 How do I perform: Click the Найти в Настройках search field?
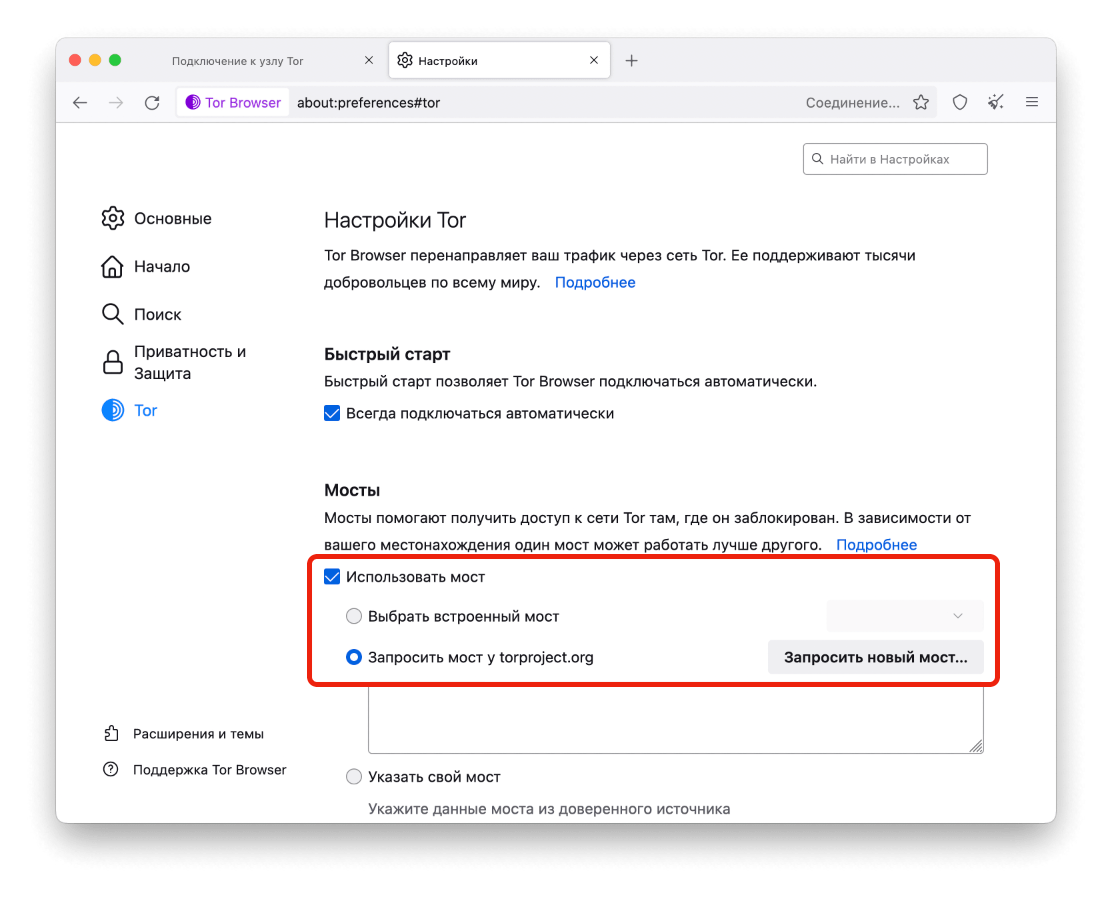(895, 158)
